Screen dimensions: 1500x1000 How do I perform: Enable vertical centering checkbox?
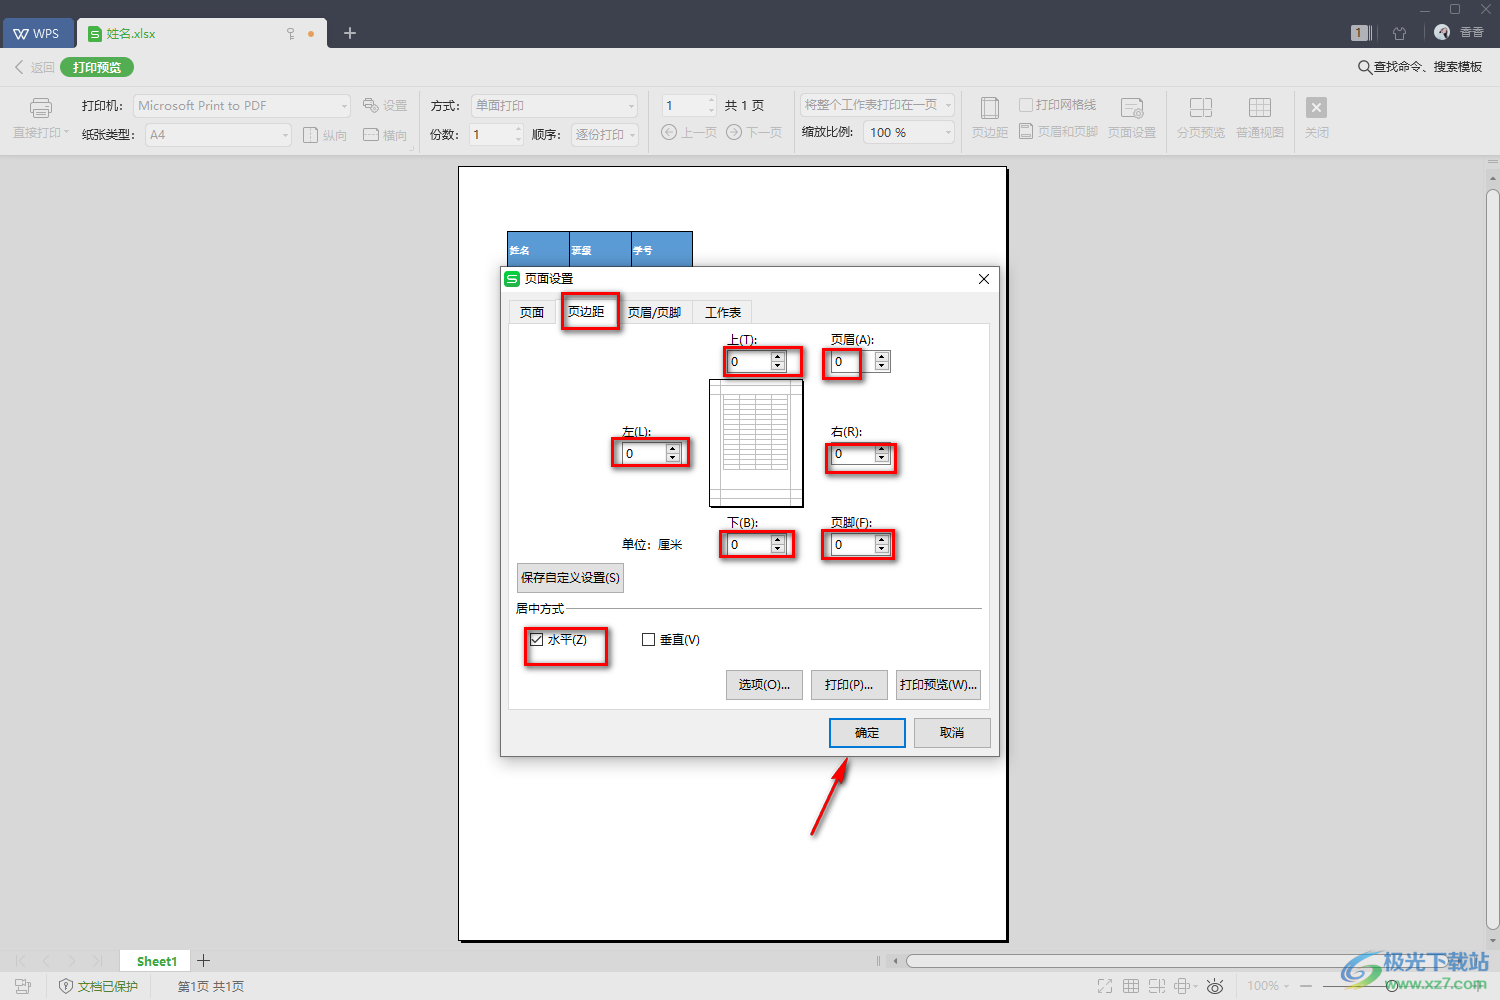[x=648, y=639]
